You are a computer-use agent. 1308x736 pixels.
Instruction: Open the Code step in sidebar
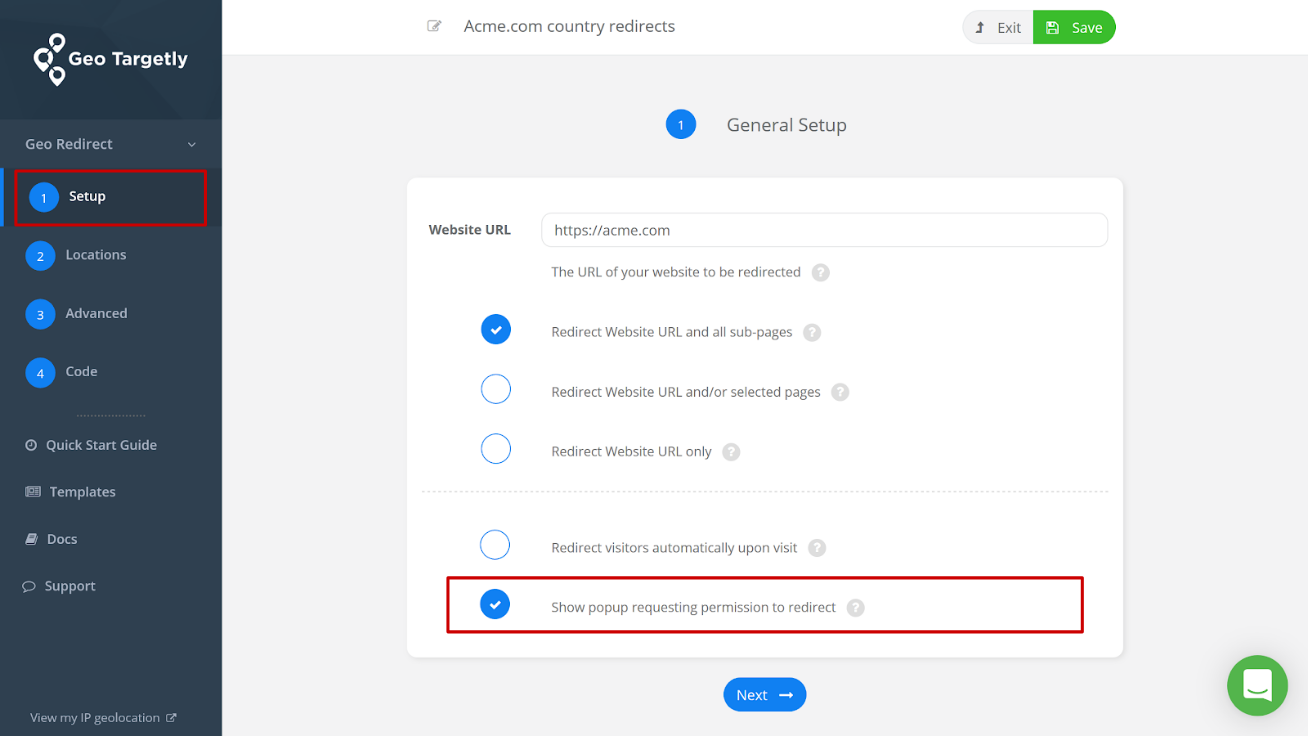[x=81, y=371]
